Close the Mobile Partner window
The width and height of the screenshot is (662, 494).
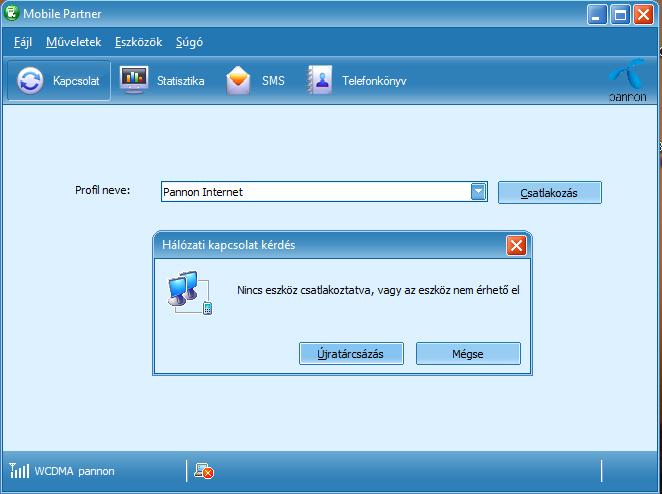[643, 15]
